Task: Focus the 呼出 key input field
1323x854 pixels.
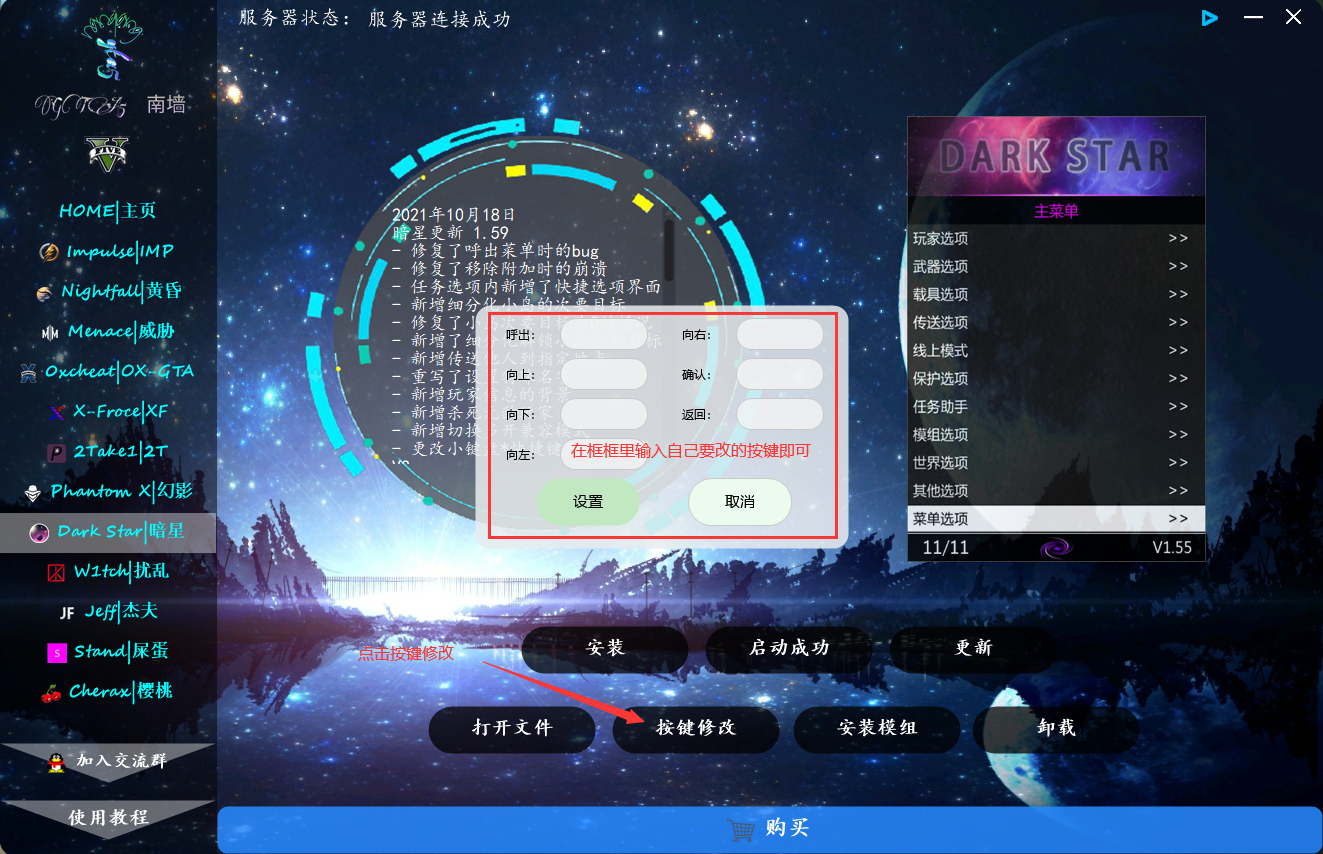Action: [x=604, y=334]
